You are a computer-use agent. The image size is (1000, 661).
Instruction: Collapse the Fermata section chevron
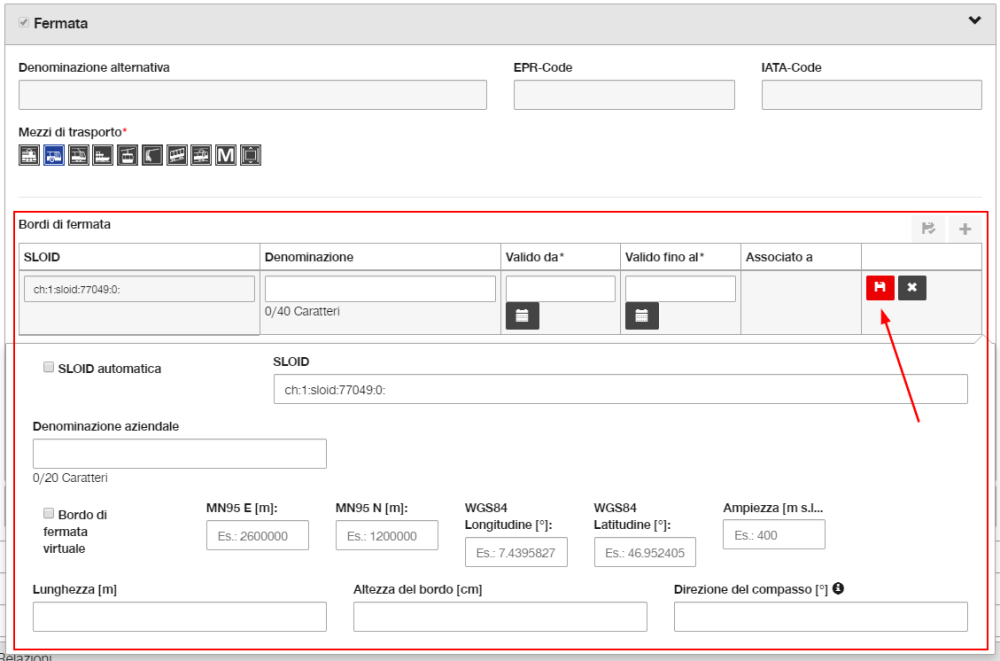(974, 20)
